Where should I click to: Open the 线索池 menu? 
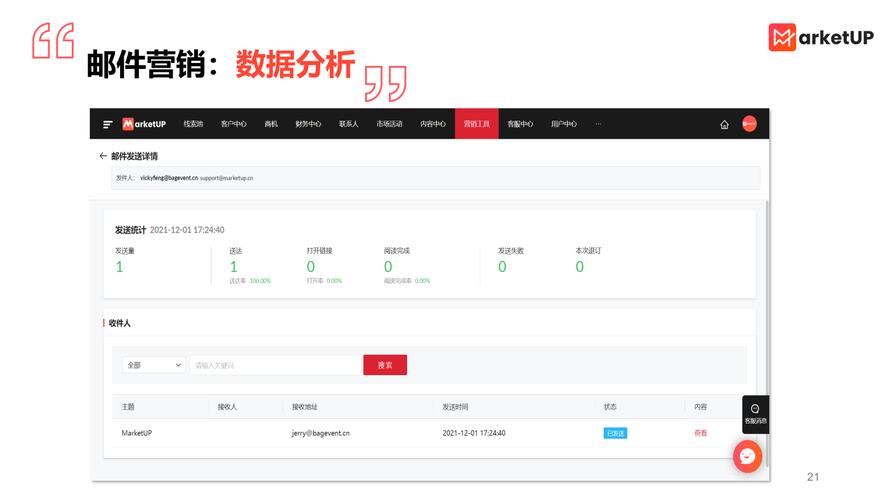[x=193, y=124]
